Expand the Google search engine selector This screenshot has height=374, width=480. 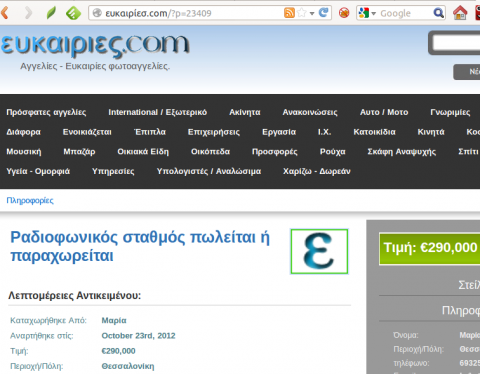367,13
